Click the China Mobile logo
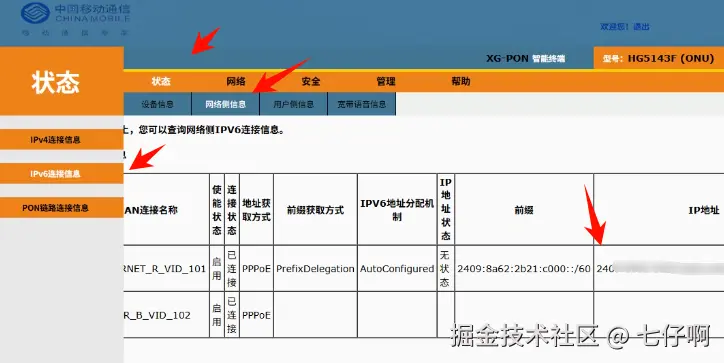This screenshot has width=724, height=363. point(76,18)
